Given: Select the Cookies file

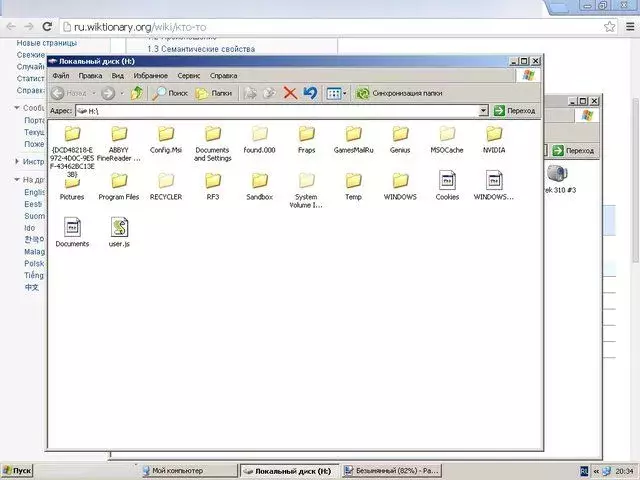Looking at the screenshot, I should 447,186.
